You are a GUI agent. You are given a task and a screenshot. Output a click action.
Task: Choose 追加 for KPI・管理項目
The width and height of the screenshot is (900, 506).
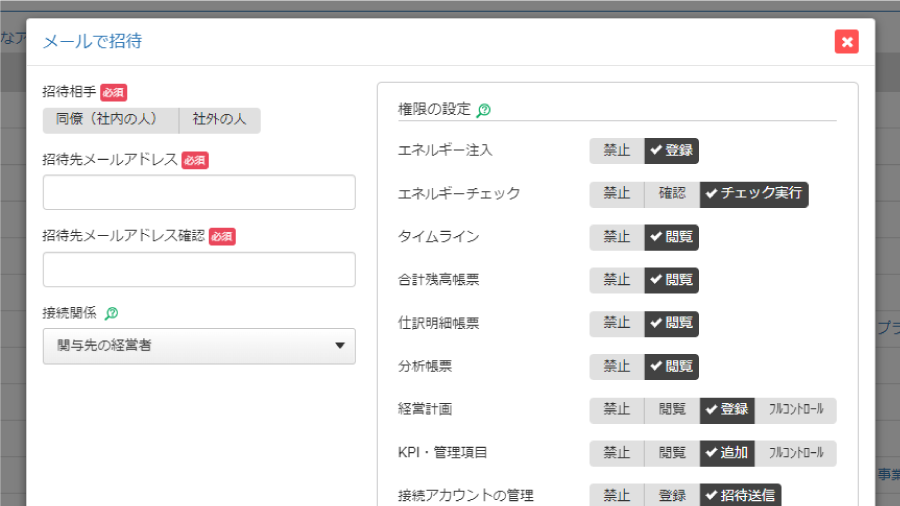[x=727, y=452]
